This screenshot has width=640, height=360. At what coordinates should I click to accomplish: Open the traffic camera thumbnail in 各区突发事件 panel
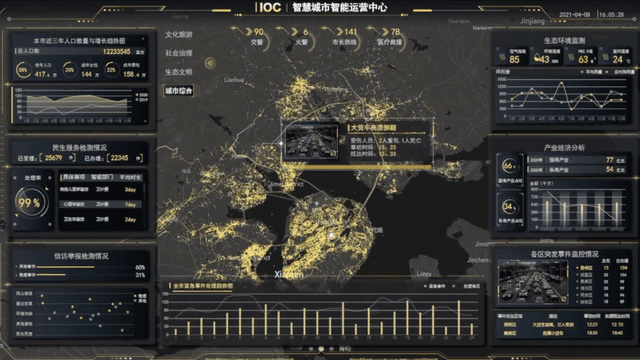(533, 282)
